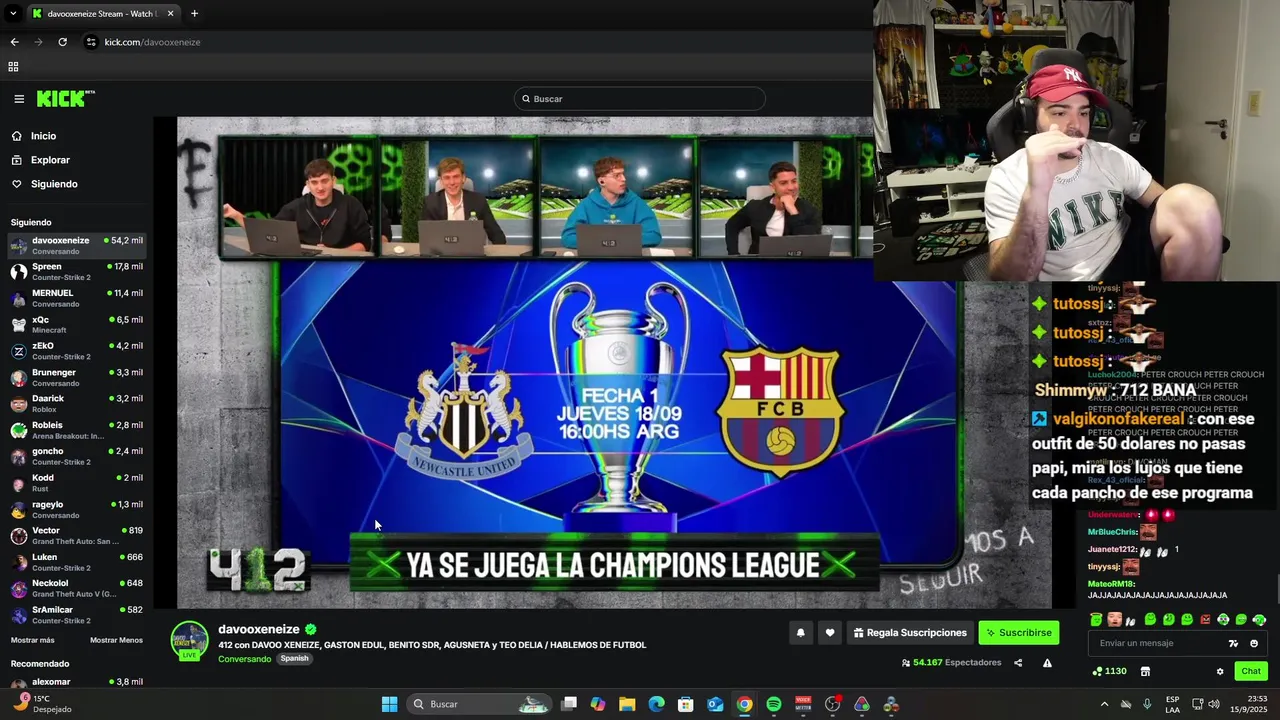1280x720 pixels.
Task: Reload the browser page
Action: coord(62,42)
